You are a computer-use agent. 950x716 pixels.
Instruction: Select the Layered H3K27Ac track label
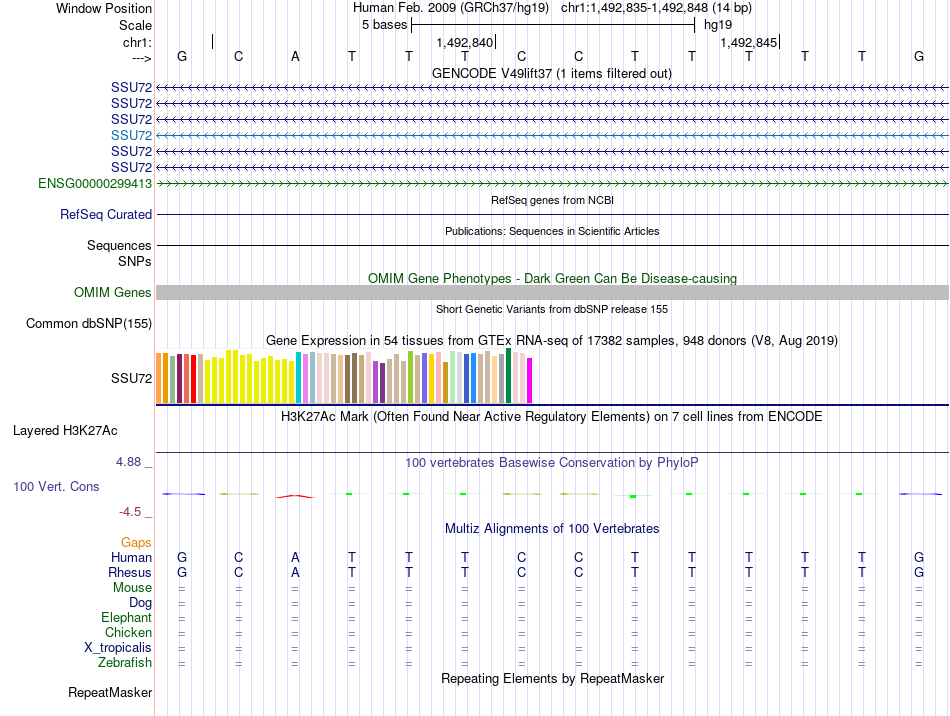coord(65,431)
